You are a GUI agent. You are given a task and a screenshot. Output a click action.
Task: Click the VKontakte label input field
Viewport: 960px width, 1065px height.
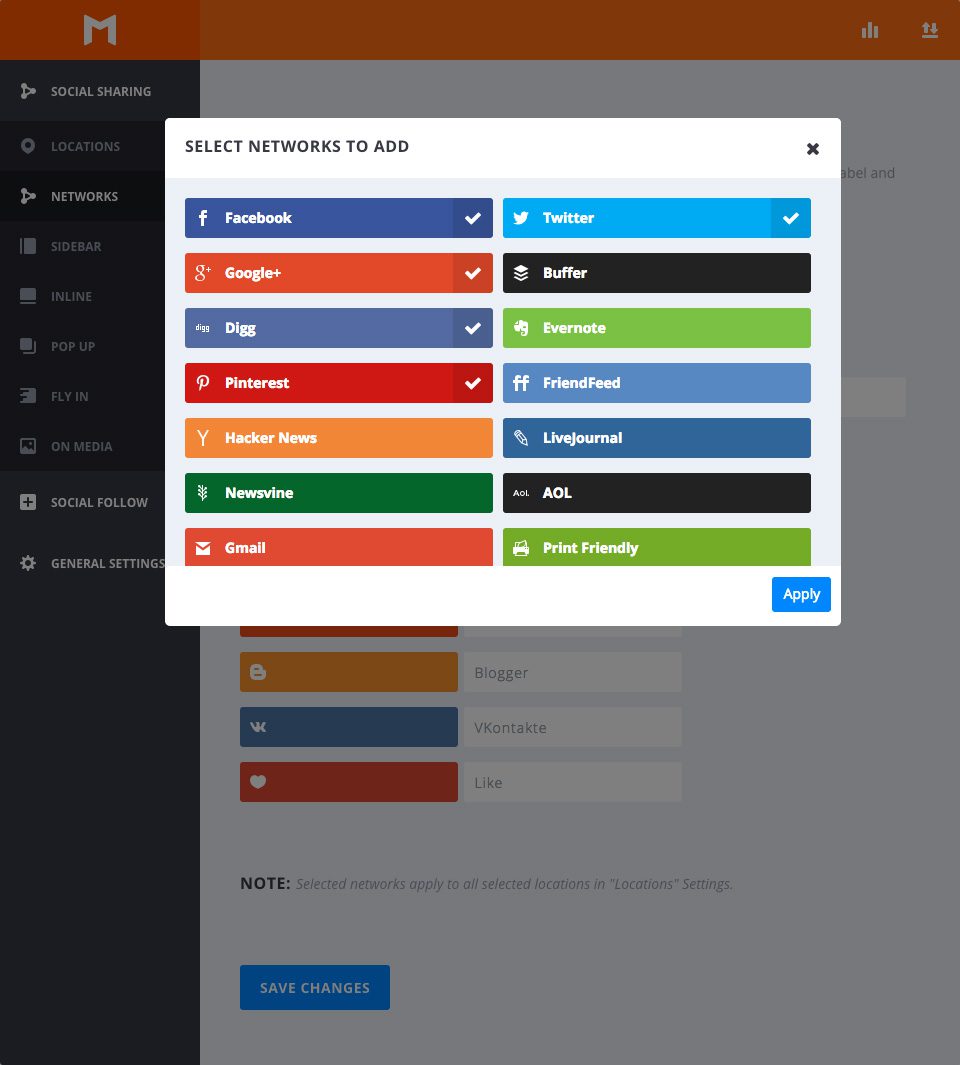tap(573, 727)
